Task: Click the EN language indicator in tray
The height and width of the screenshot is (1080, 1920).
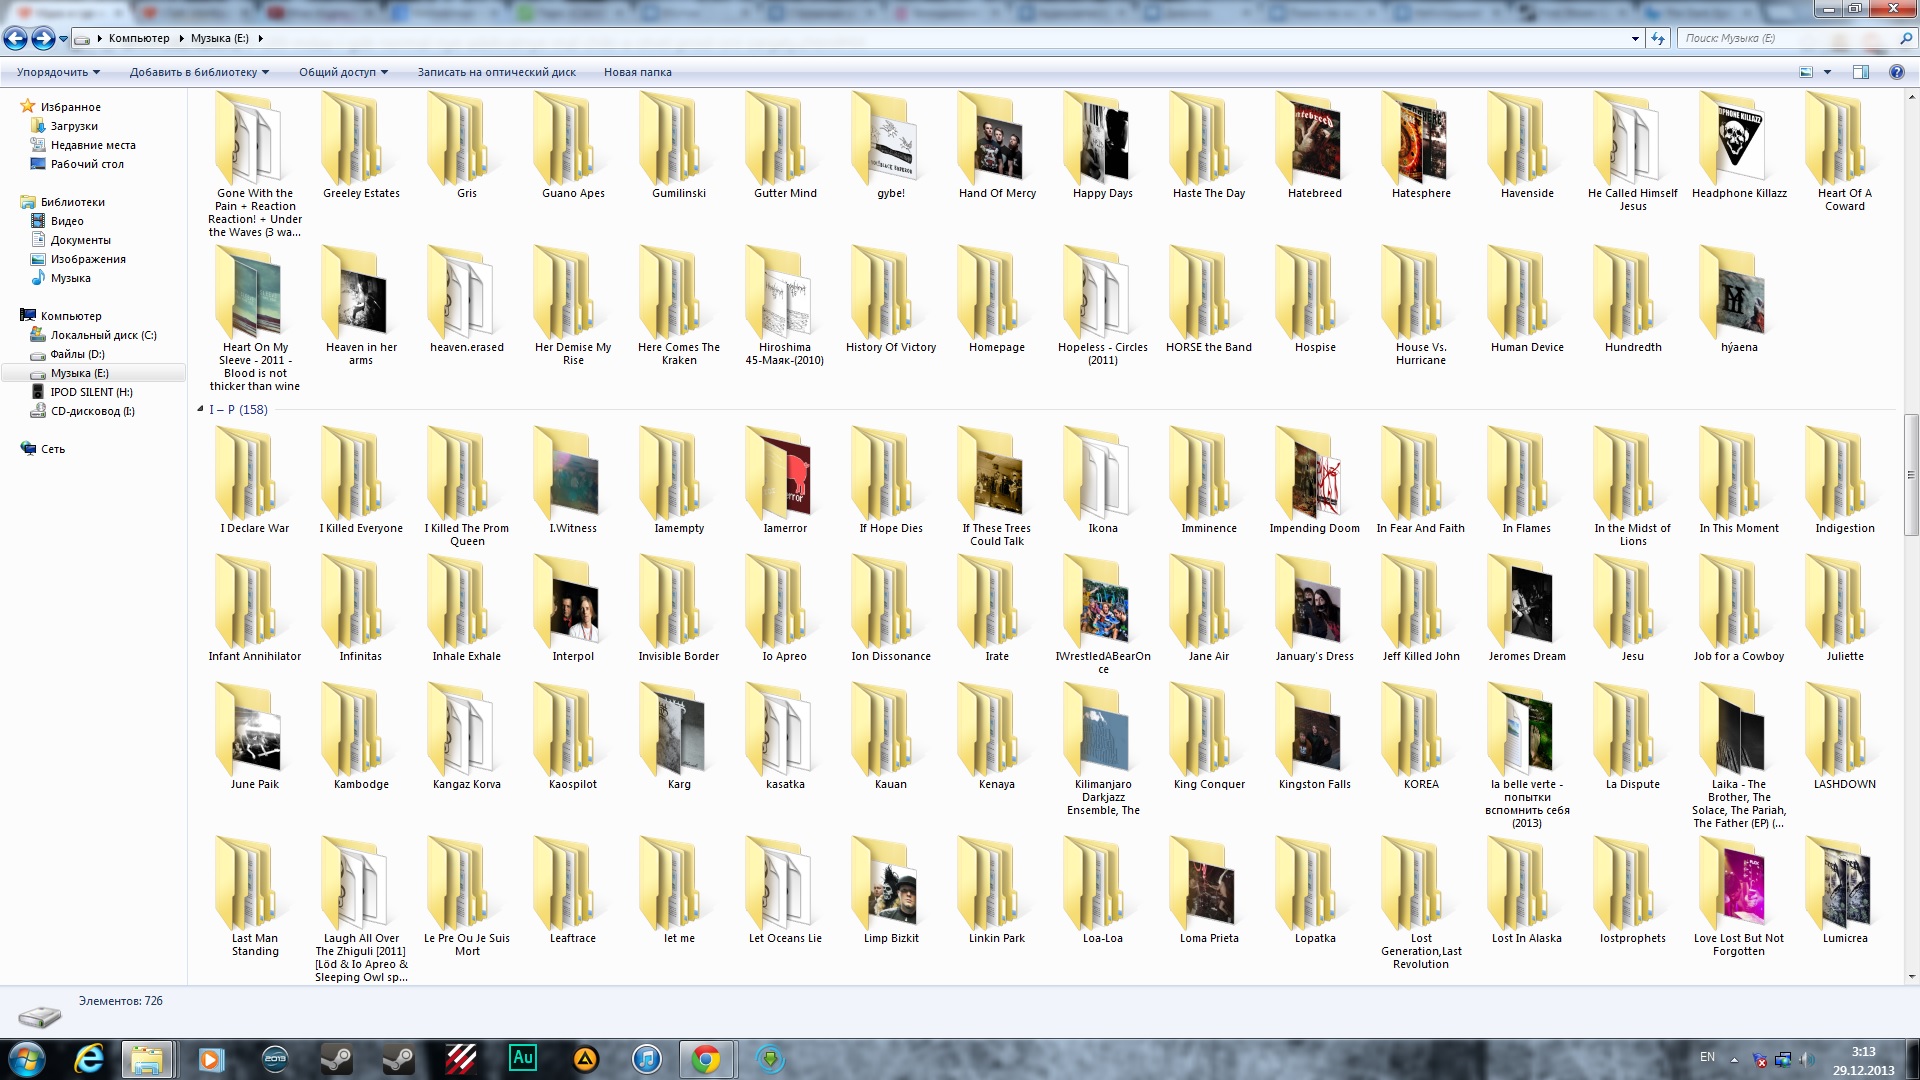Action: point(1707,1057)
